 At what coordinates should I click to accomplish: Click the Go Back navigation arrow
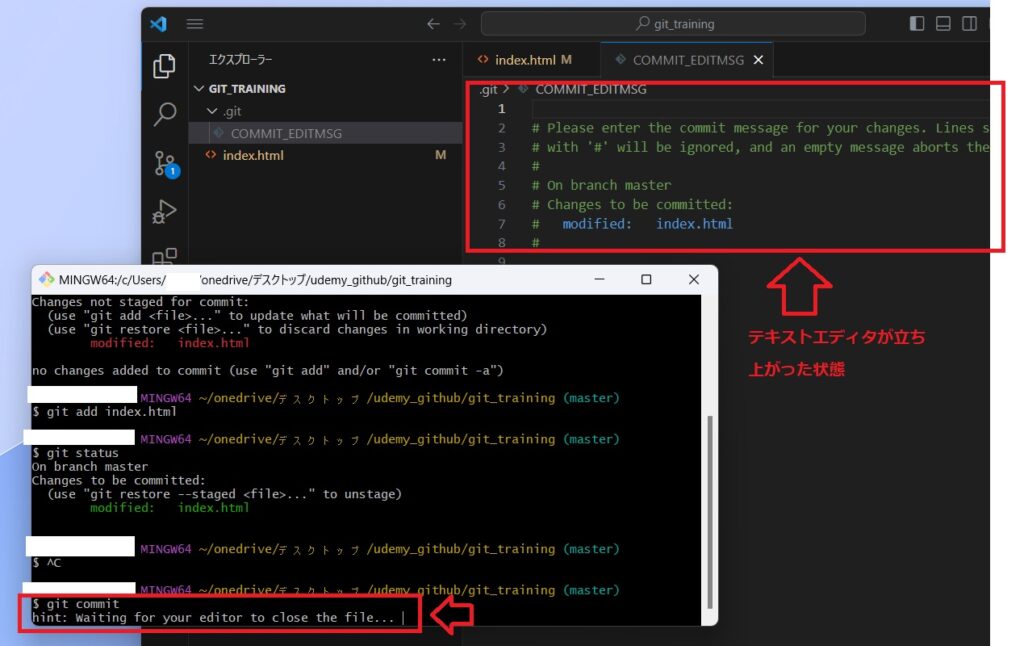point(433,24)
